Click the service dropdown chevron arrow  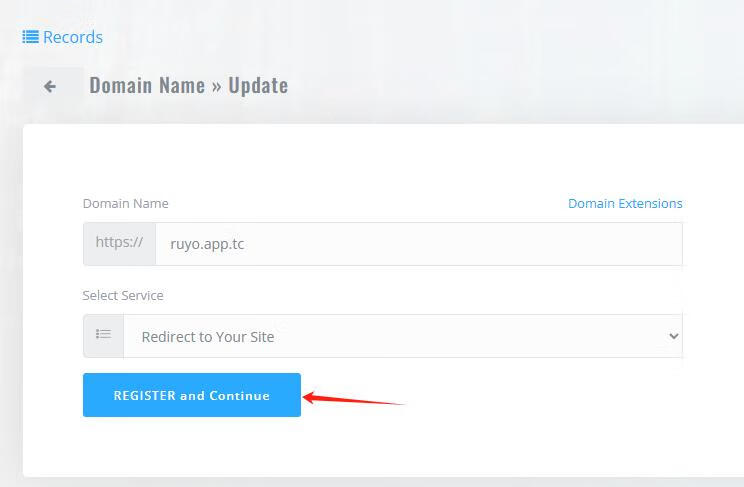point(673,337)
